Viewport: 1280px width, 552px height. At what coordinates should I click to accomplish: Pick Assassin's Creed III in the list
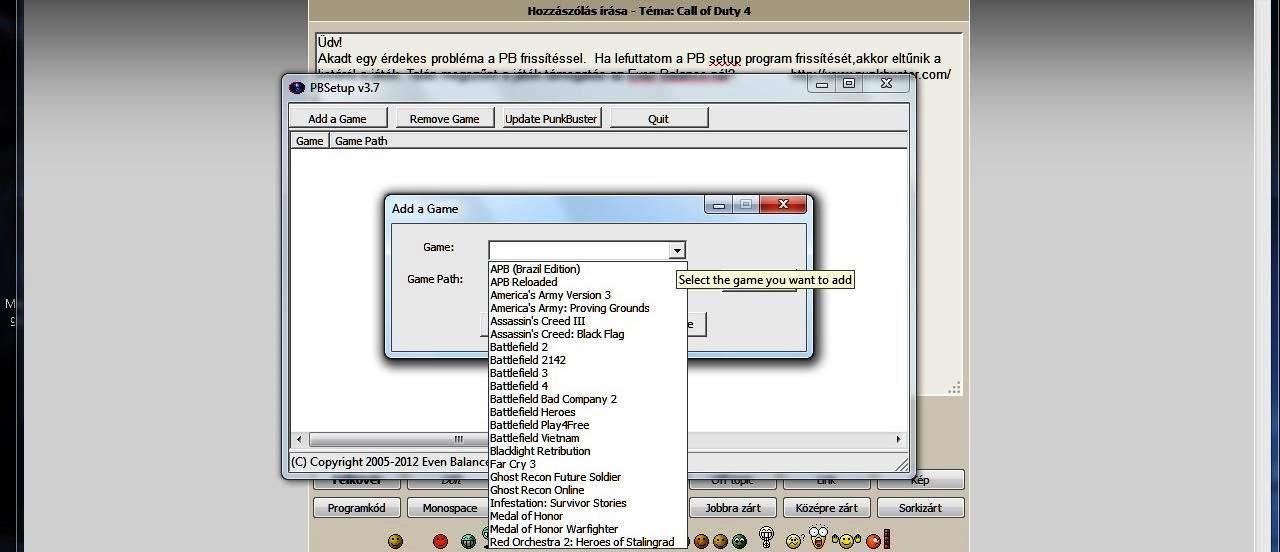(x=587, y=321)
